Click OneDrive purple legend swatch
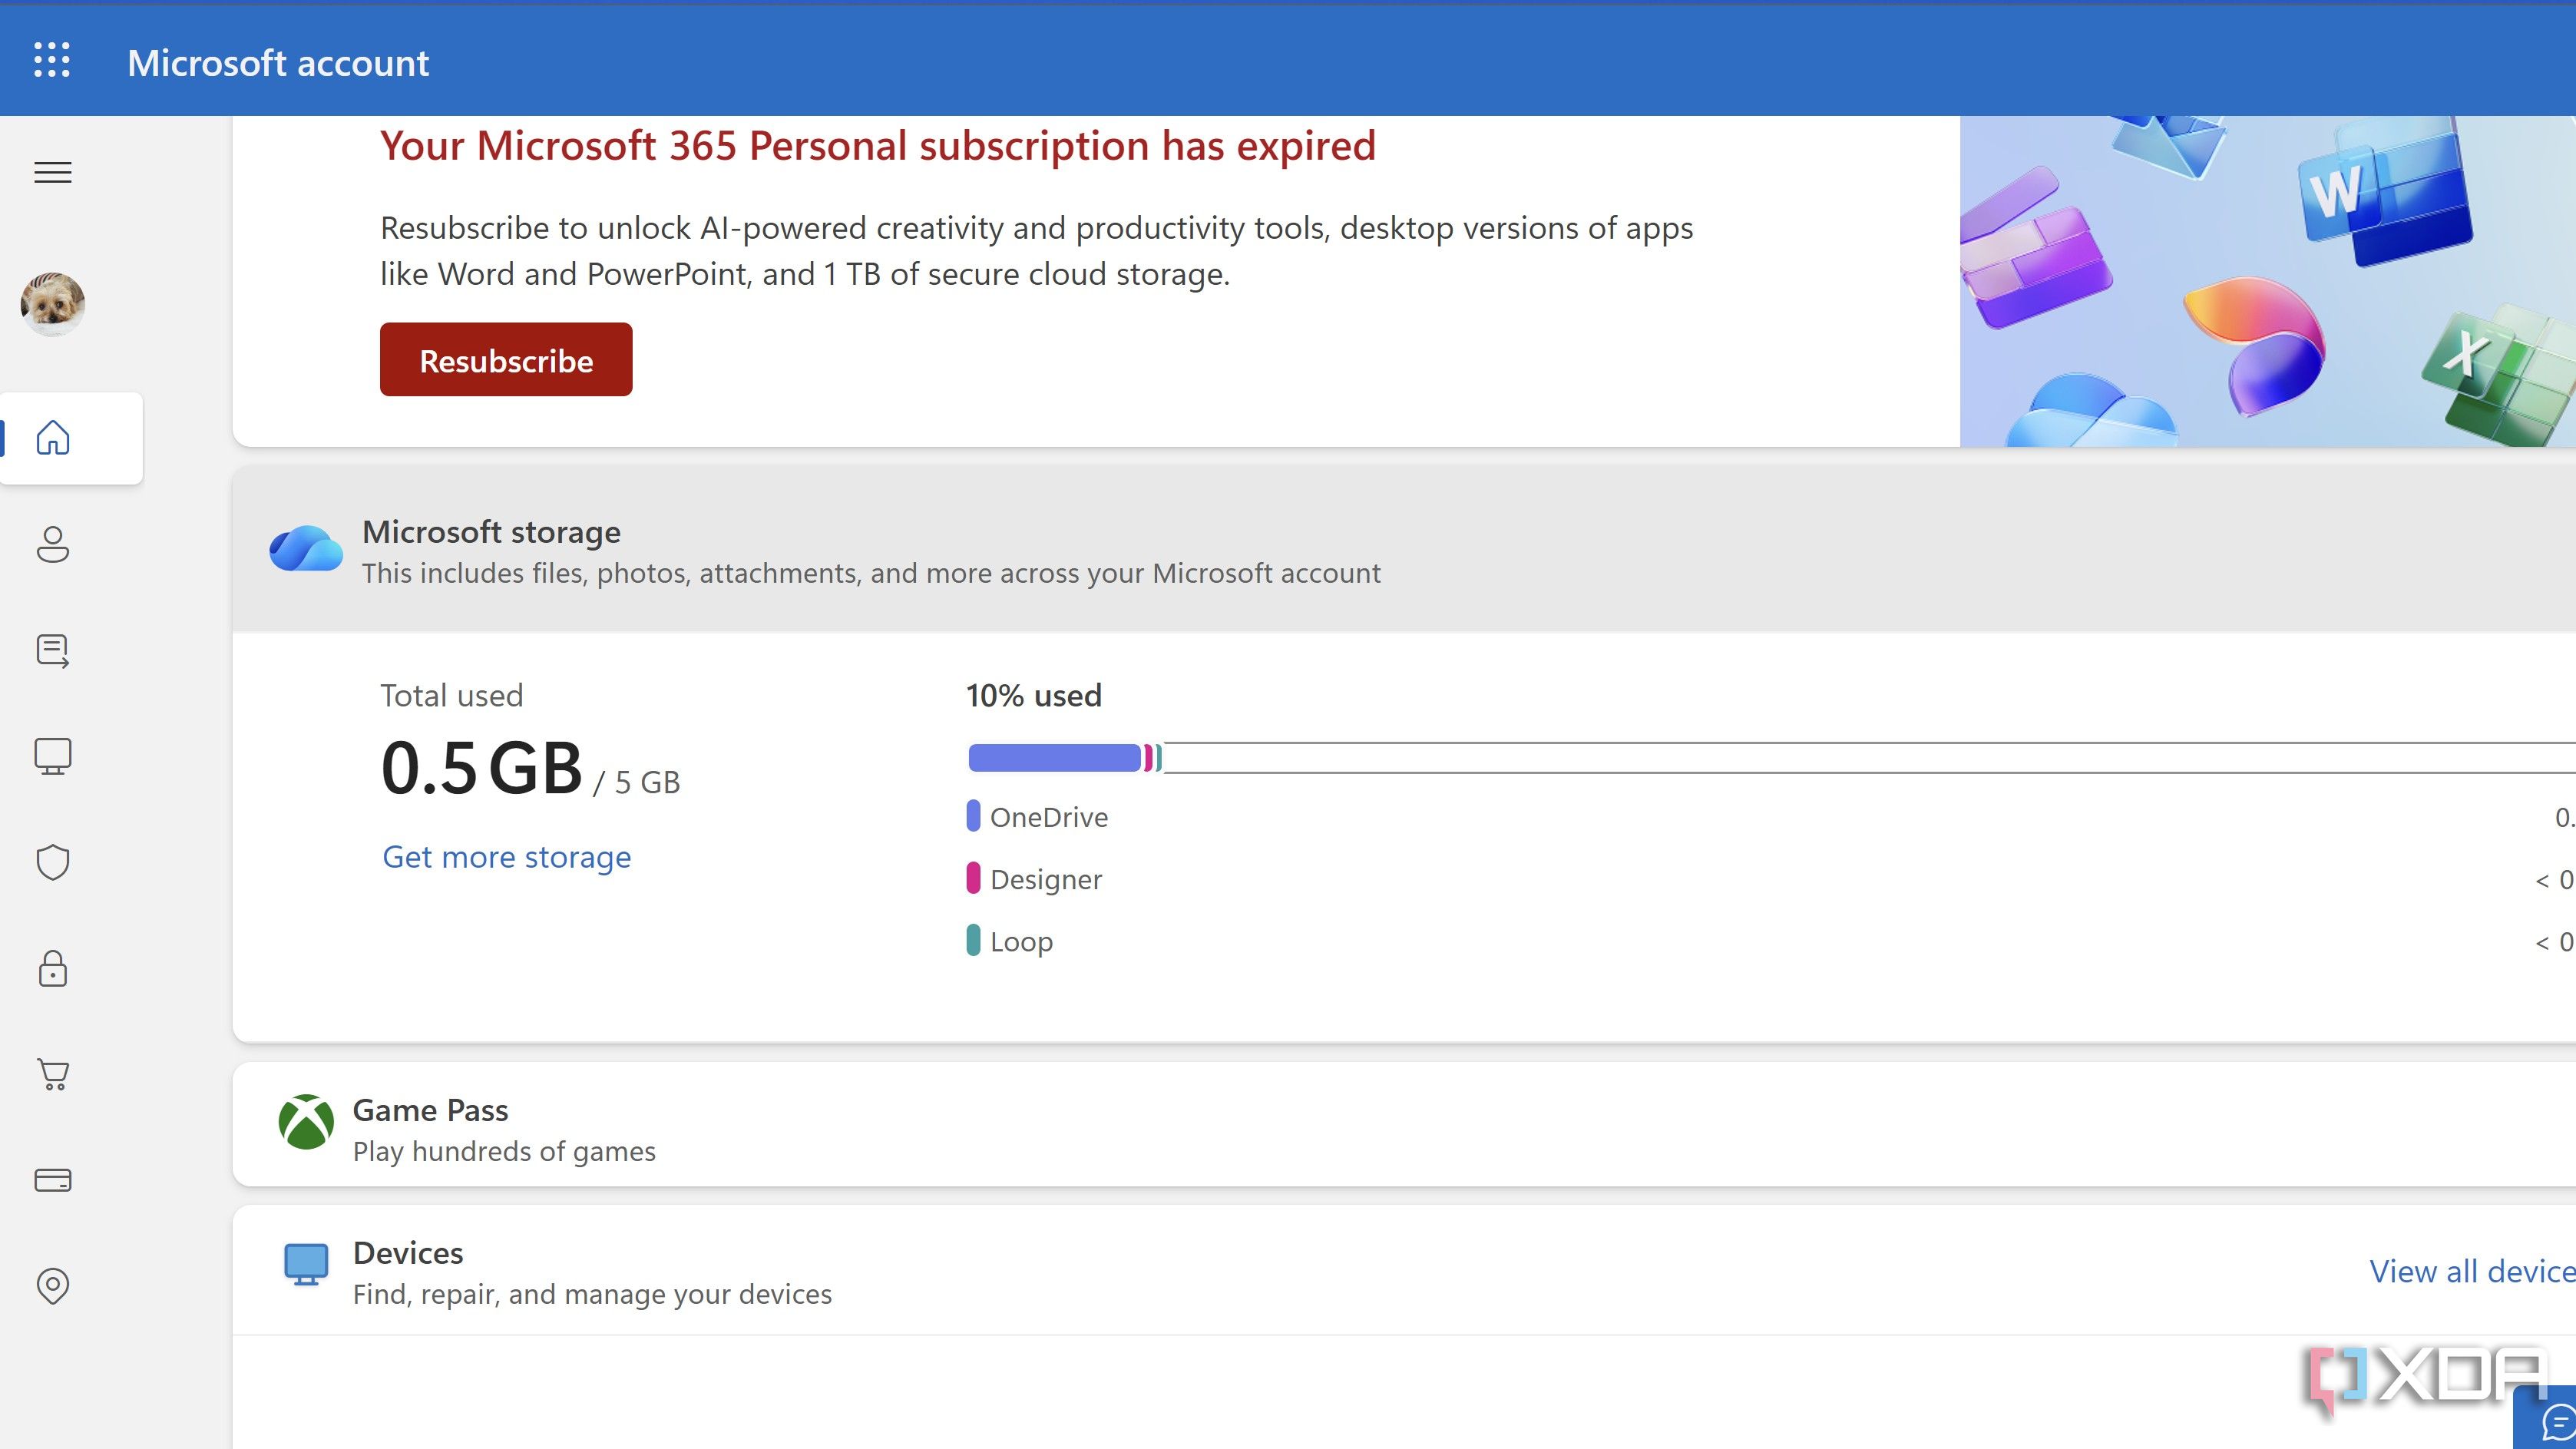The width and height of the screenshot is (2576, 1449). coord(973,816)
